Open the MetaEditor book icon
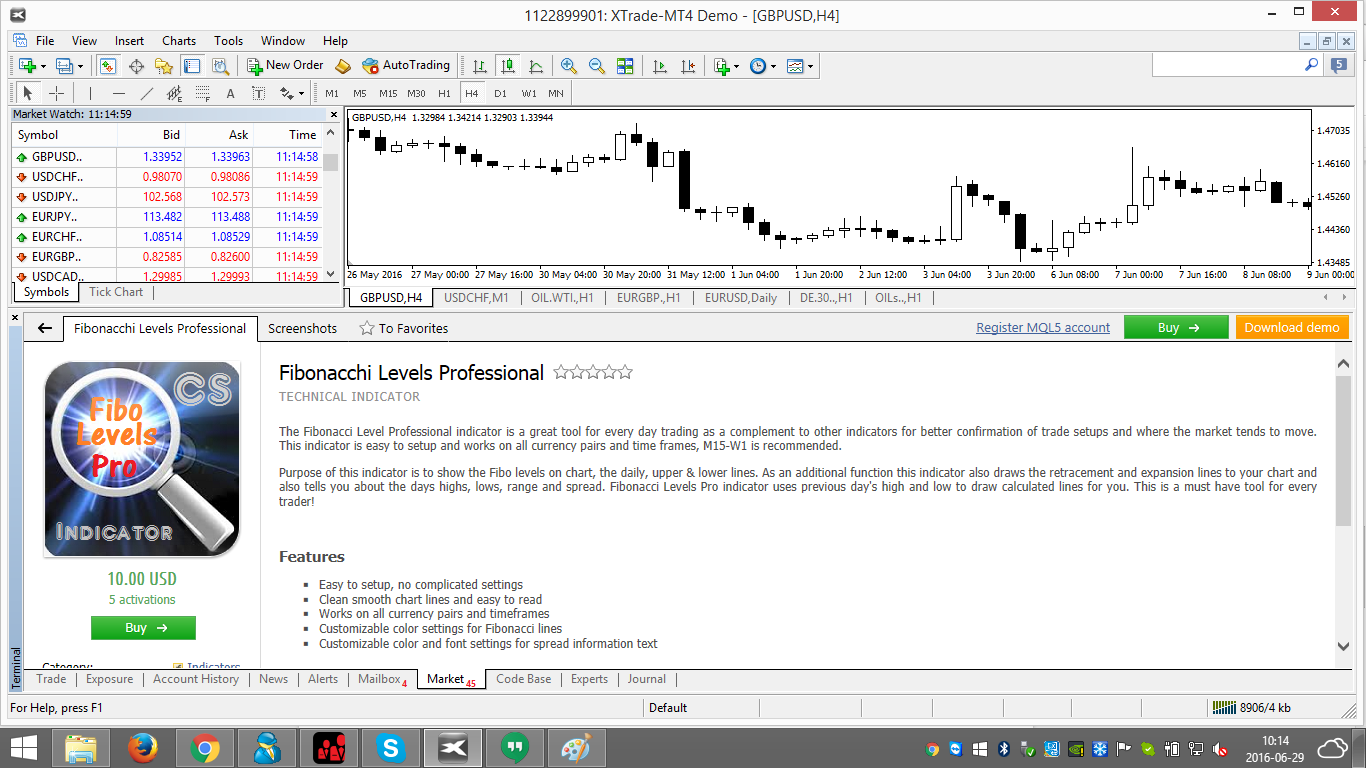 click(343, 66)
